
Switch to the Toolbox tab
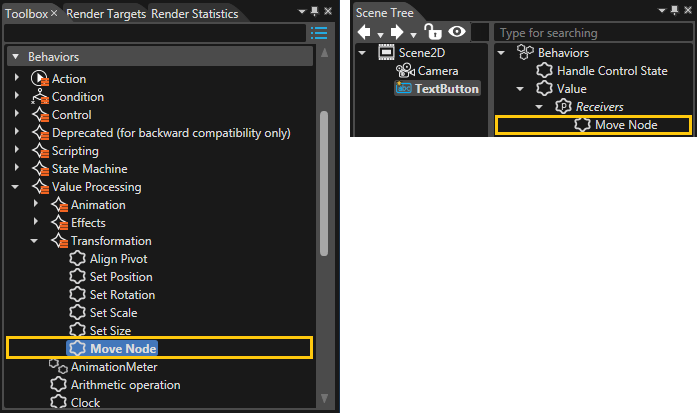pos(26,14)
